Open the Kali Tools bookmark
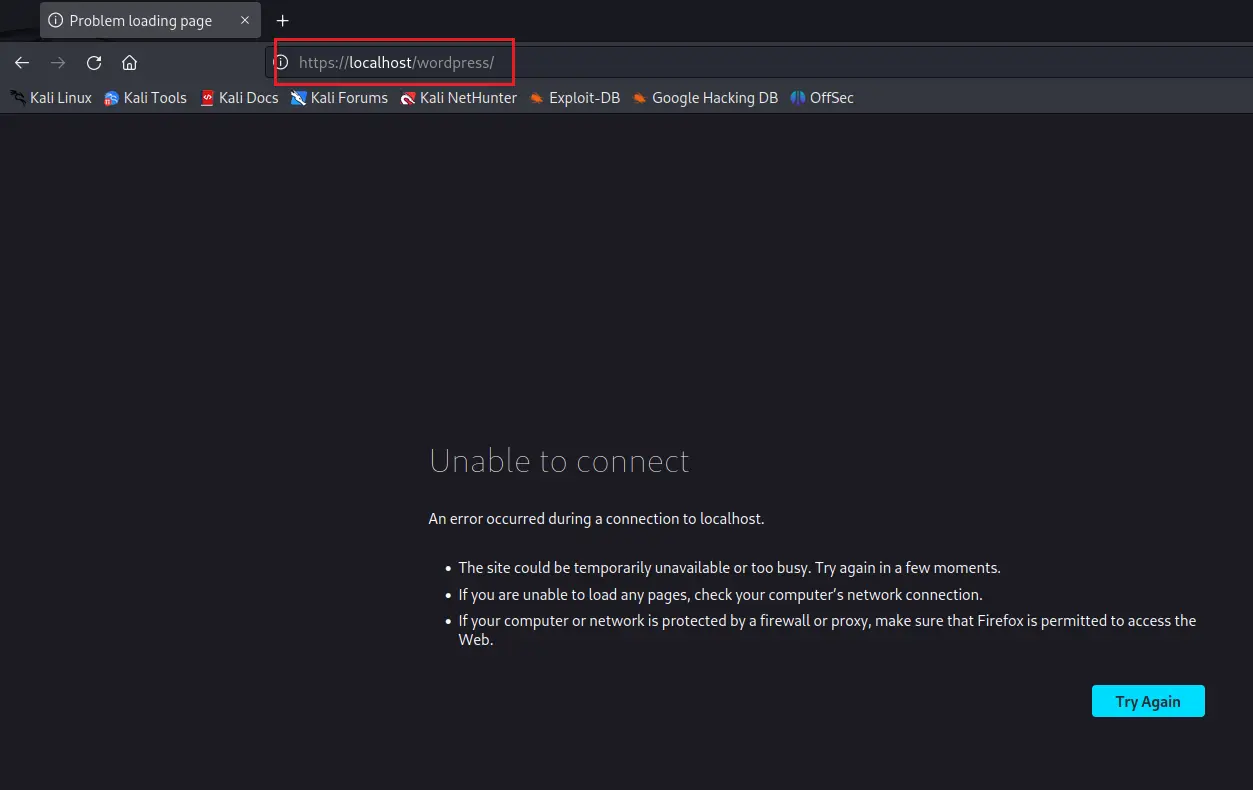Viewport: 1253px width, 790px height. (146, 98)
